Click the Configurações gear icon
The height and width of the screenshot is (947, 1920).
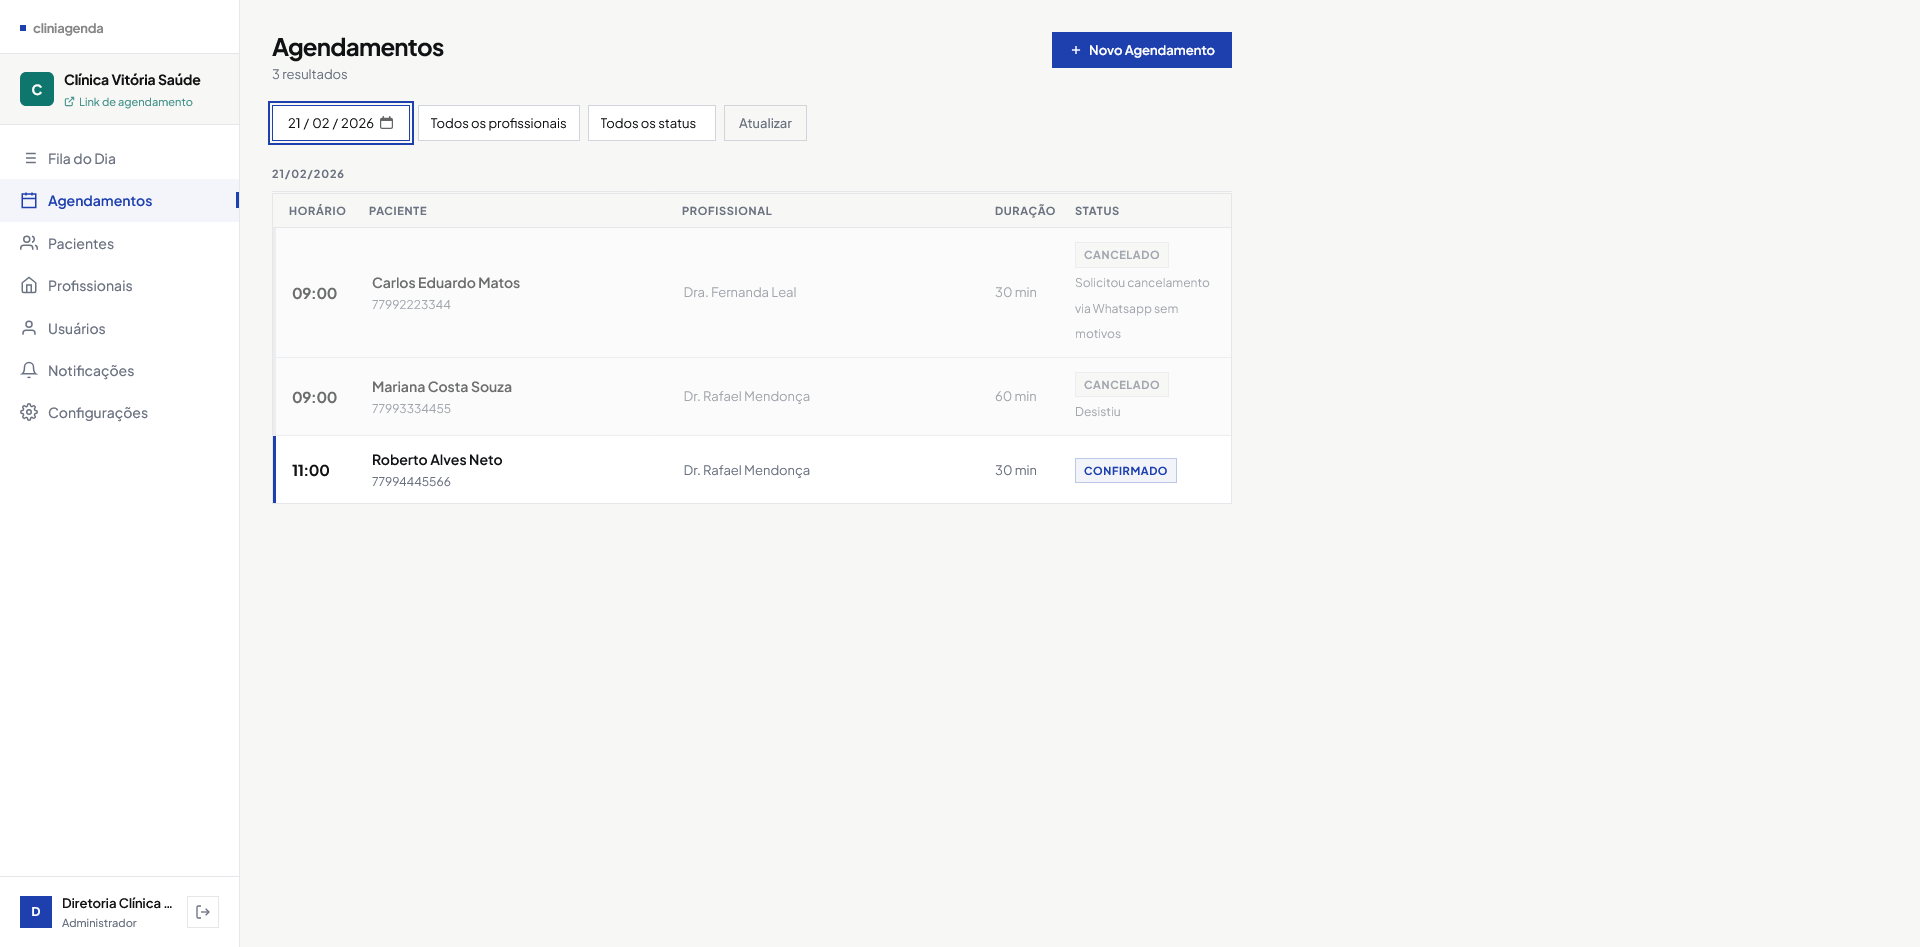click(29, 412)
